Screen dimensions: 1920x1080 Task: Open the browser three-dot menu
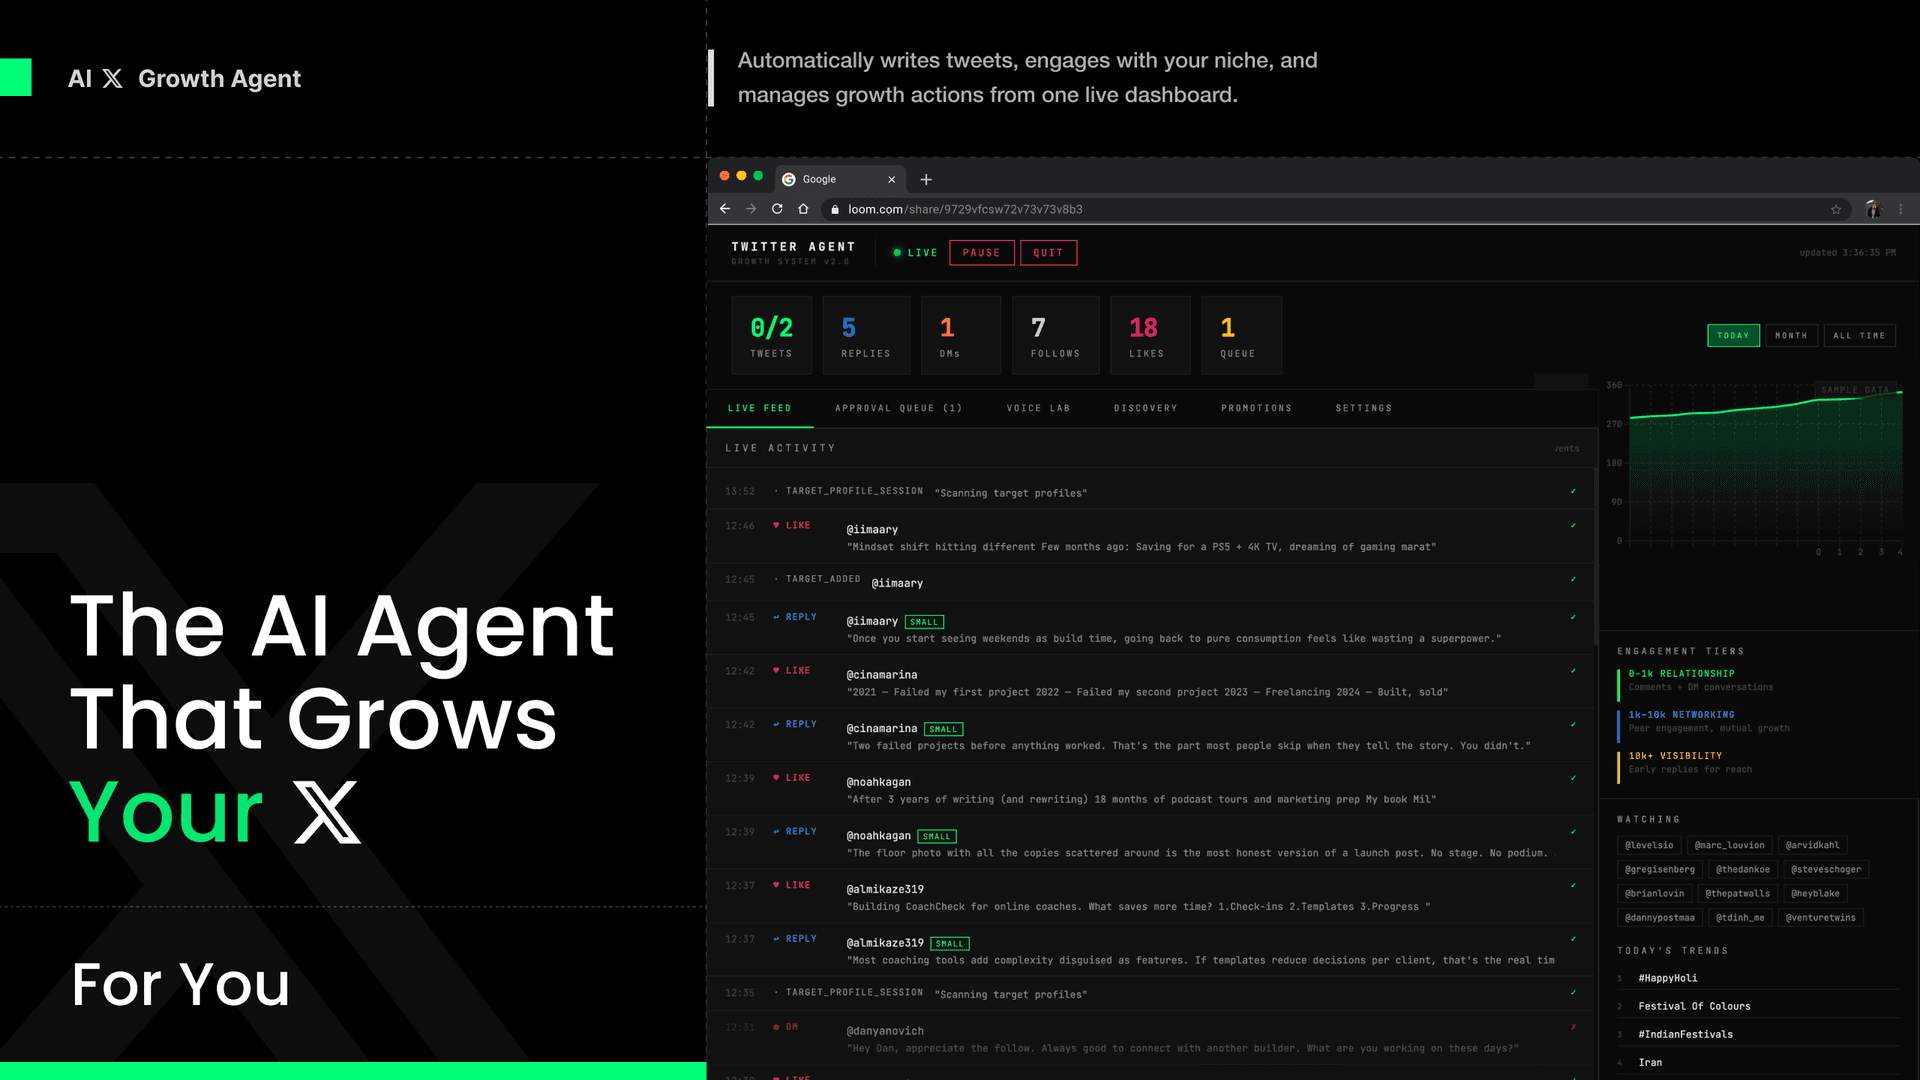click(x=1901, y=209)
